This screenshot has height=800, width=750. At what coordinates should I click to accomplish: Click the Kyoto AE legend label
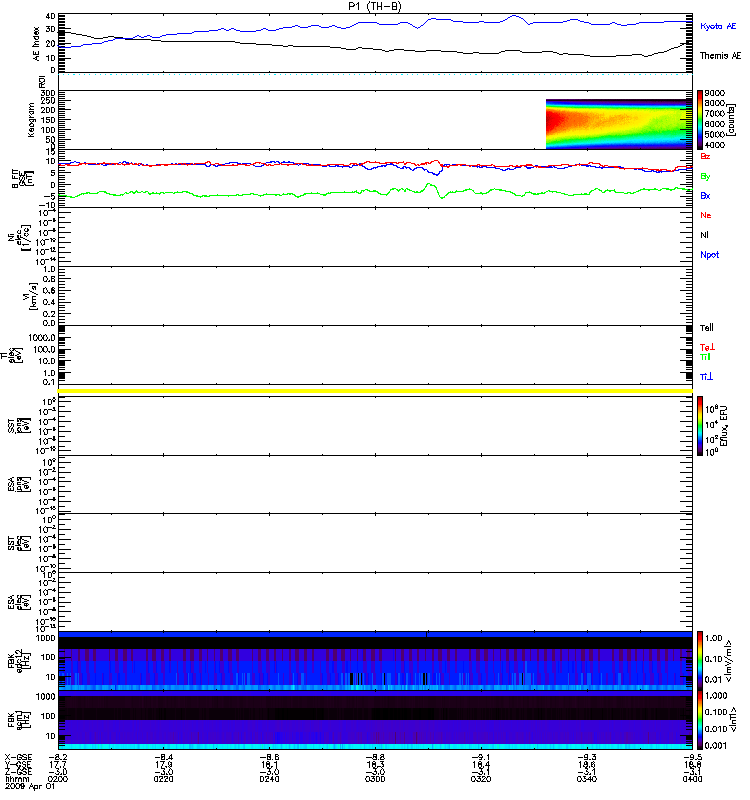[718, 26]
